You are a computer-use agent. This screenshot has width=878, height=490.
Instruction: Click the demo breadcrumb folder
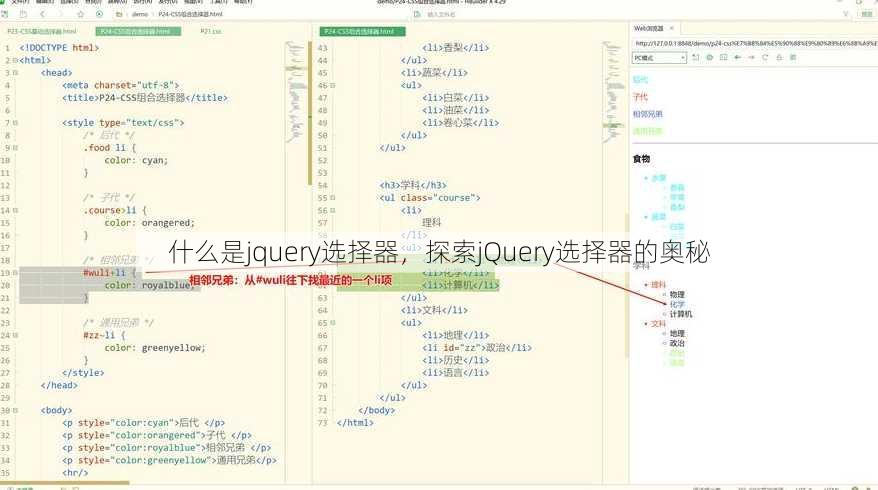(140, 14)
